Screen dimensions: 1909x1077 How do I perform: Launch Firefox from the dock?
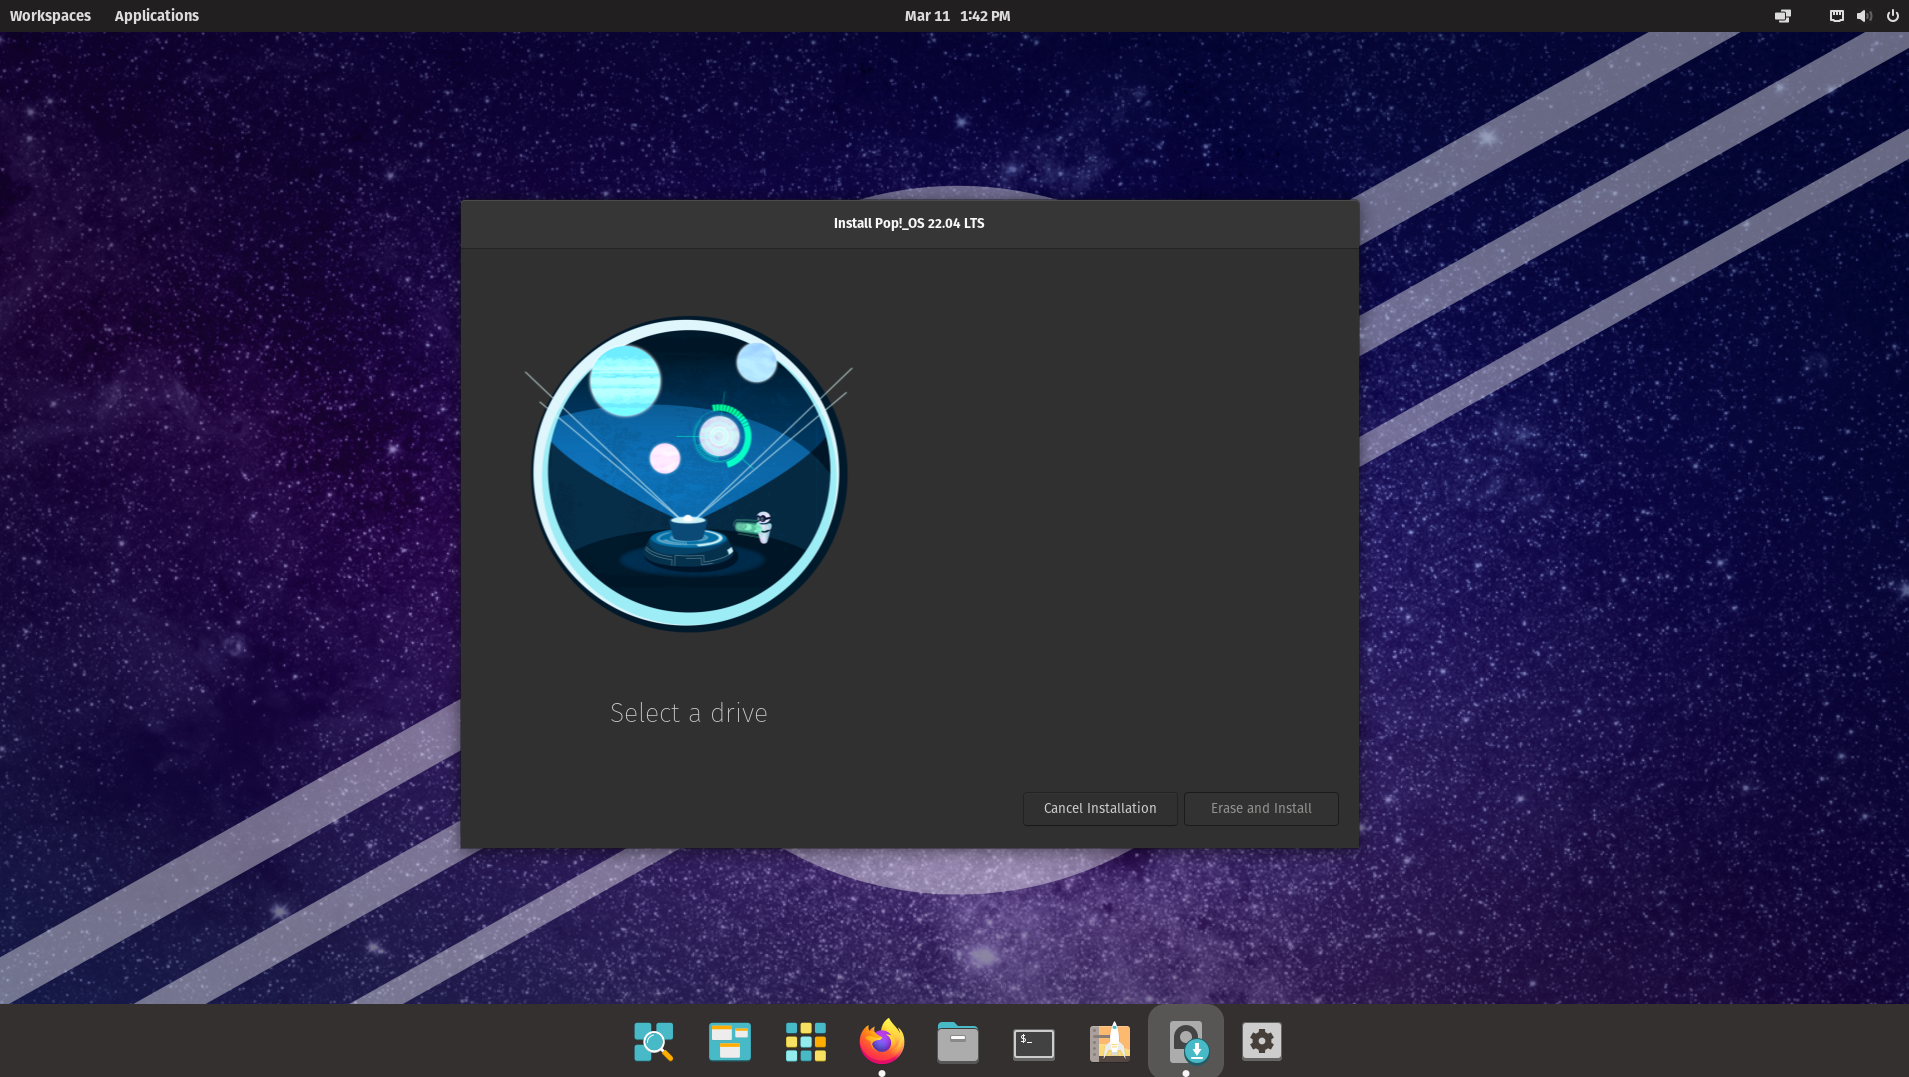click(x=882, y=1042)
